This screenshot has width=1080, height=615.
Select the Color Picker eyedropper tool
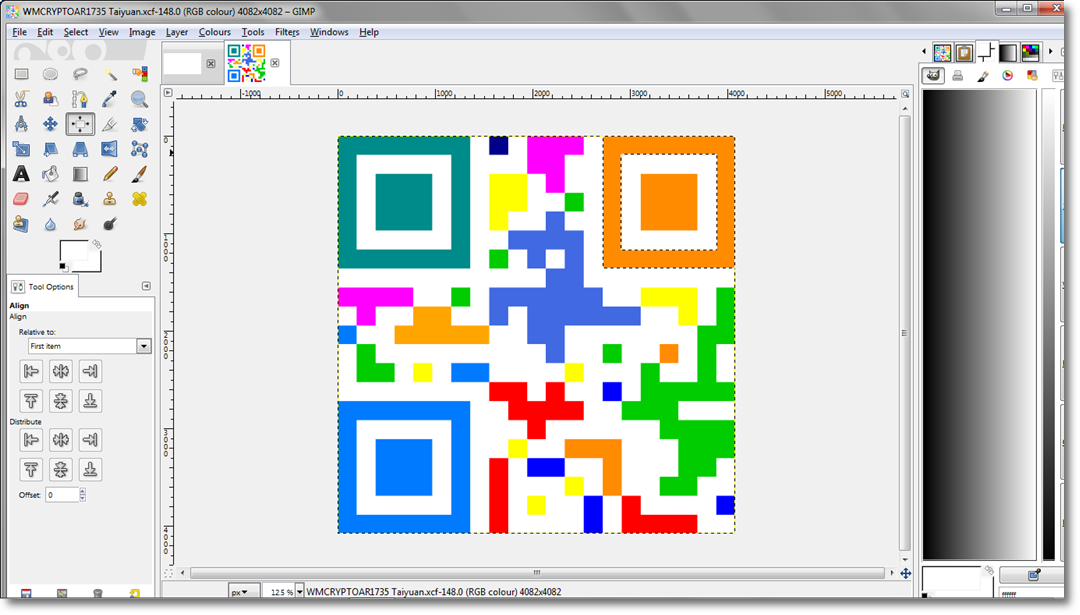(110, 98)
